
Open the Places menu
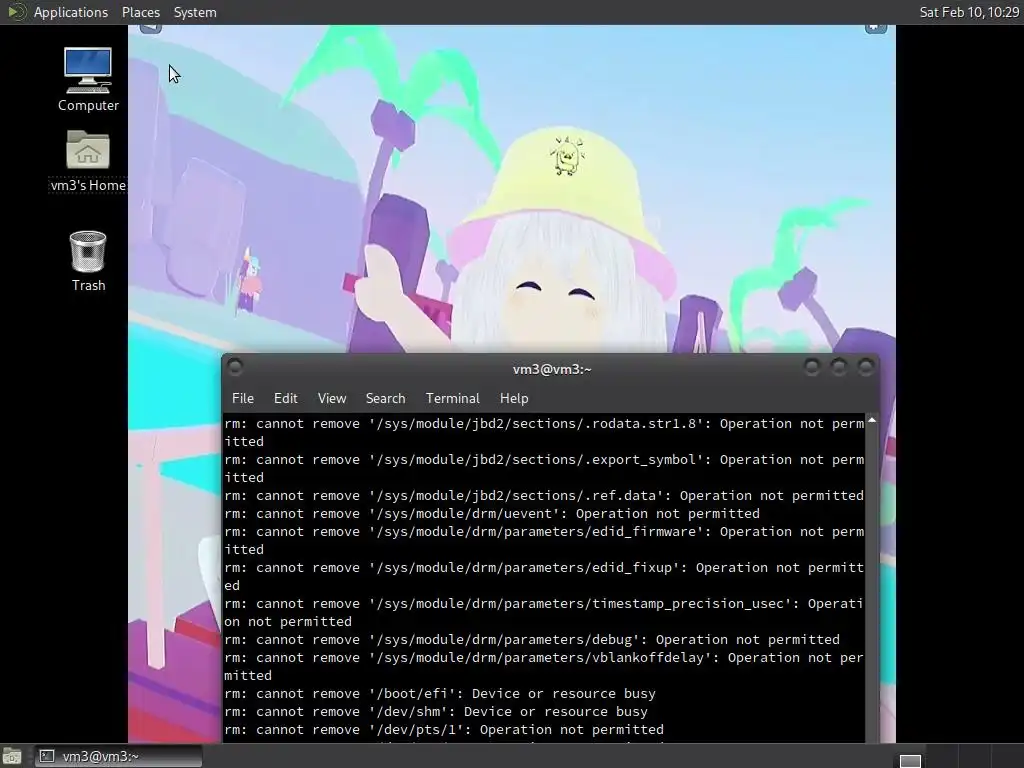tap(140, 12)
